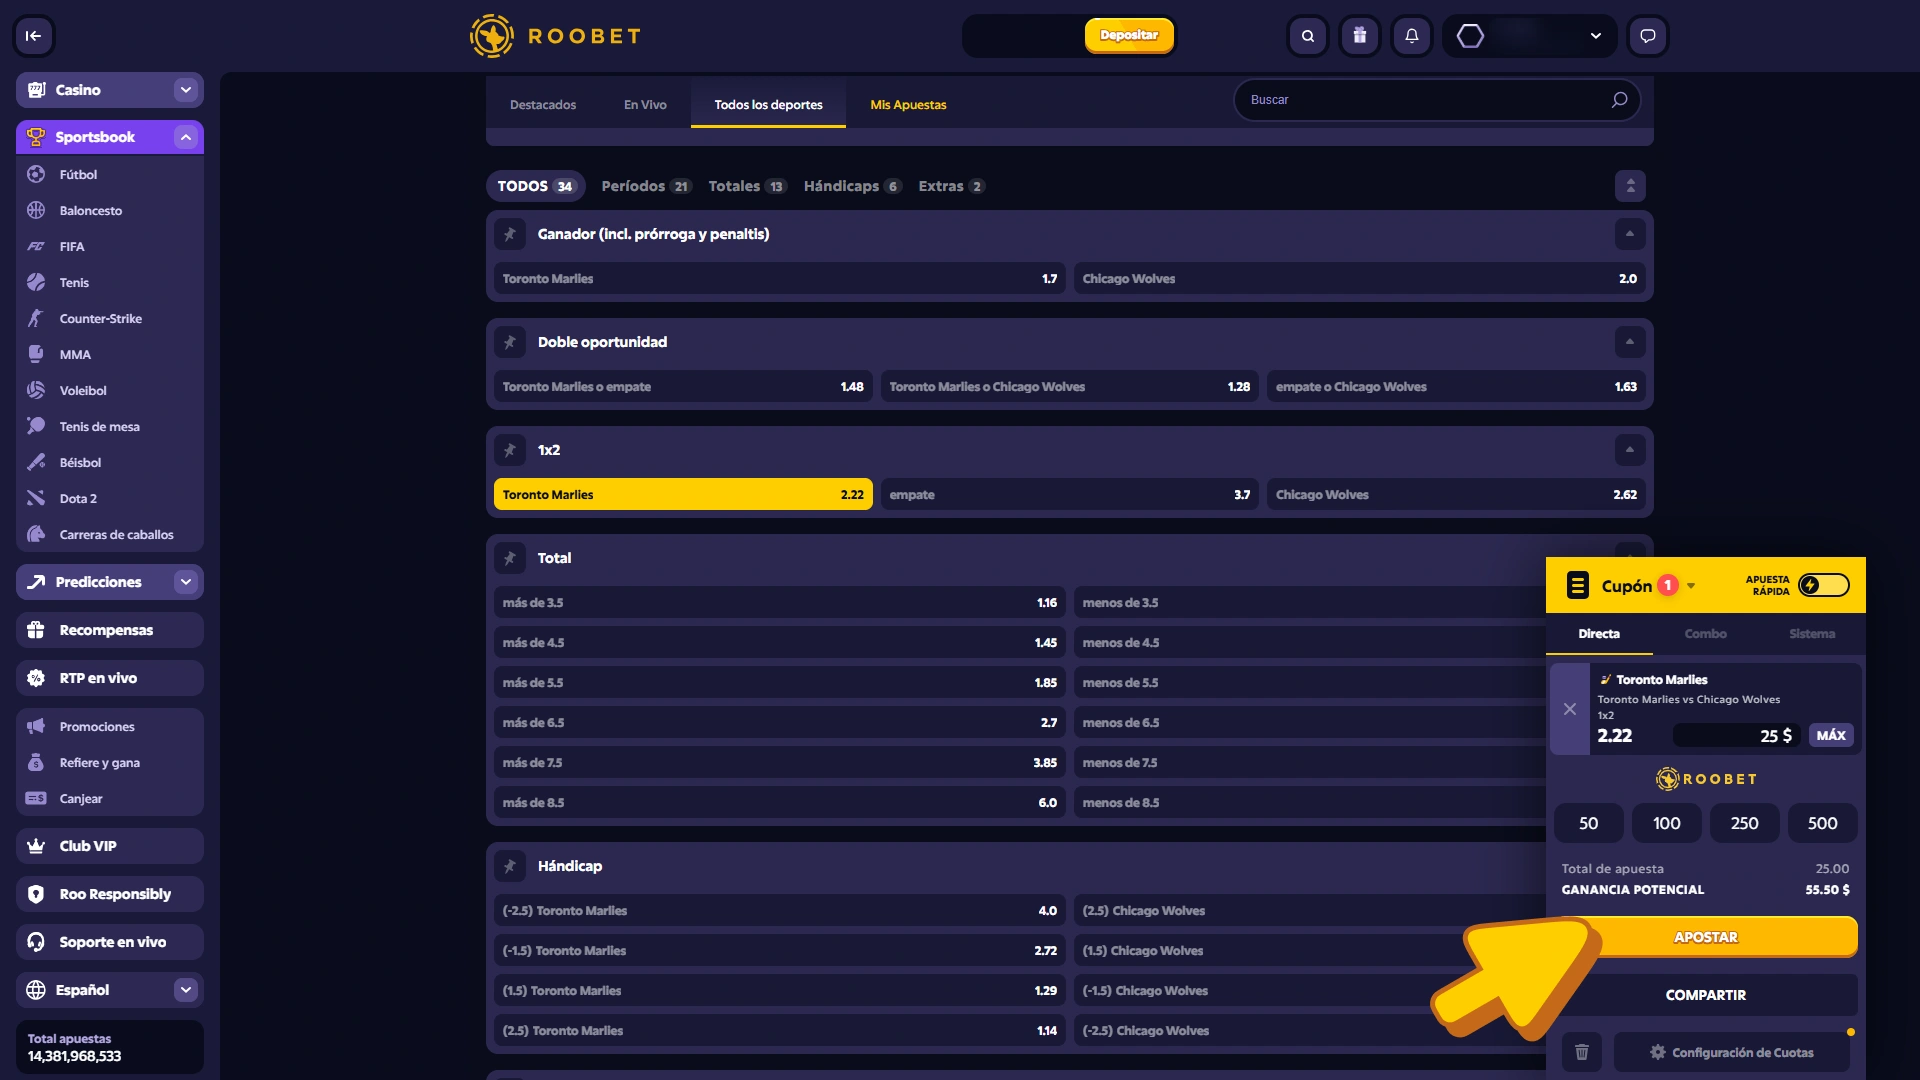Set stake to maximum with MÁX
This screenshot has width=1920, height=1080.
[1831, 735]
